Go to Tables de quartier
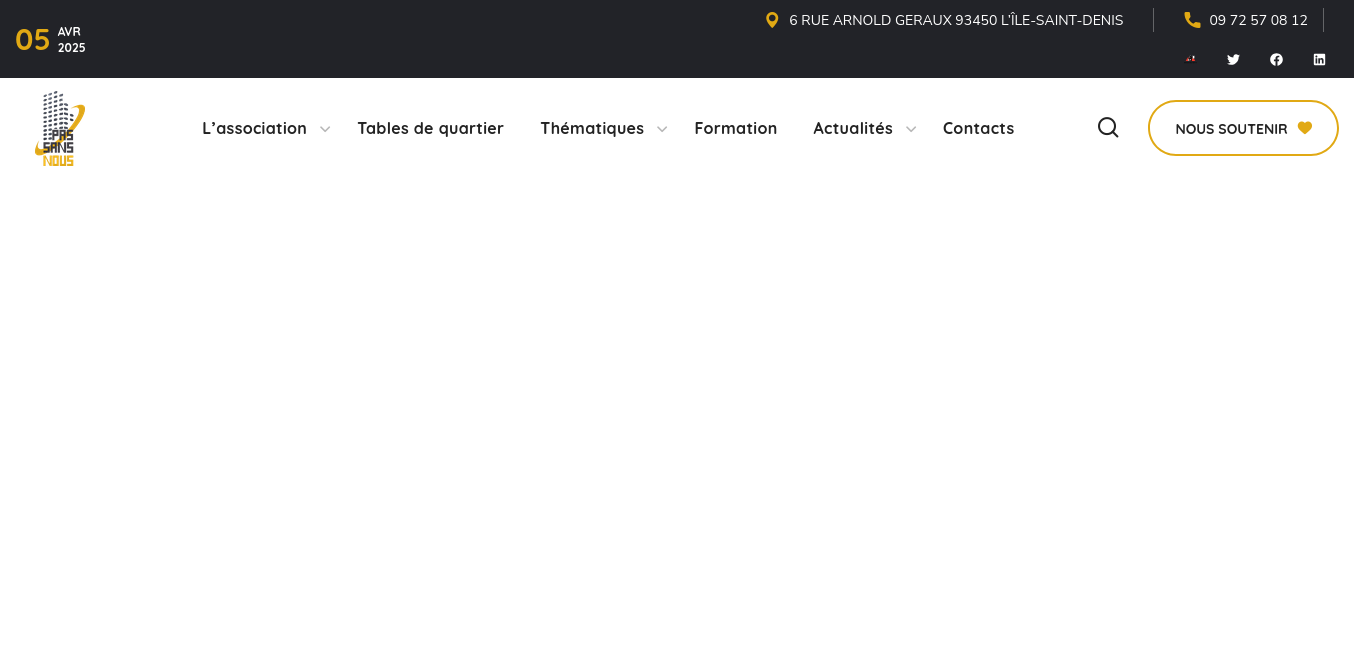1366x651 pixels. (430, 128)
